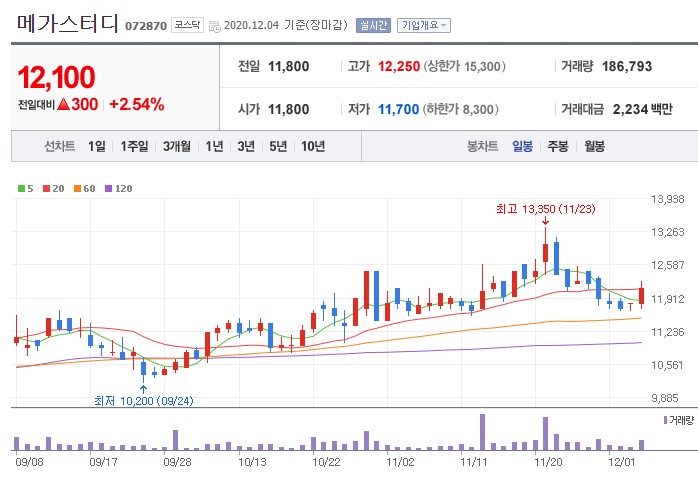Image resolution: width=698 pixels, height=477 pixels.
Task: Select the 1일 line chart period
Action: (97, 146)
